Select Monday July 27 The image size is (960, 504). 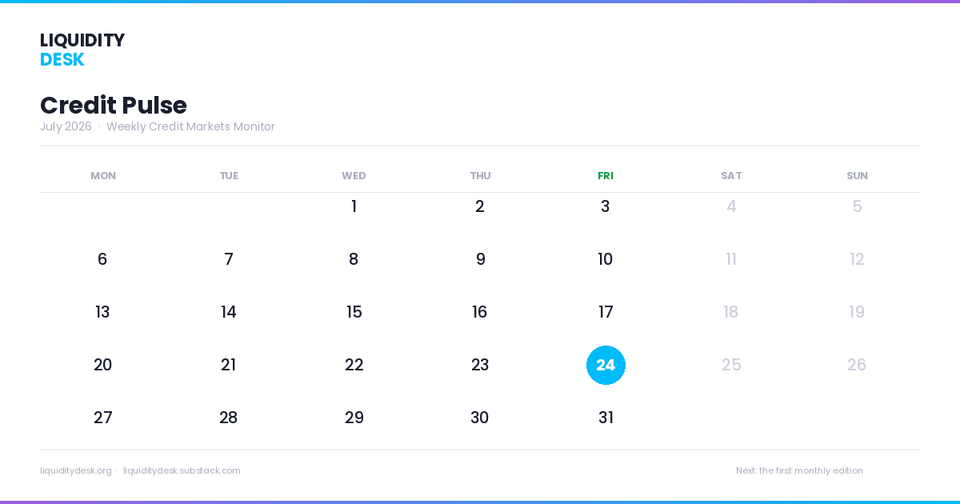[103, 418]
